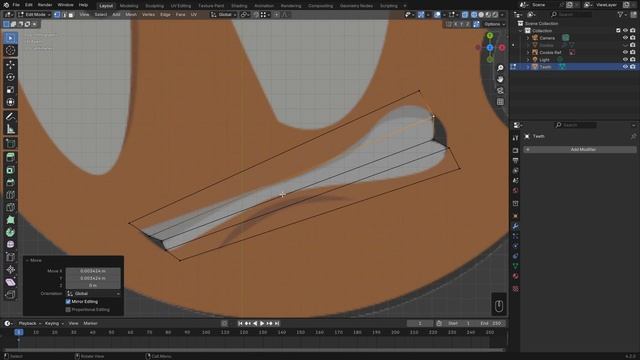640x360 pixels.
Task: Open Orientation dropdown in Move panel
Action: [x=93, y=293]
